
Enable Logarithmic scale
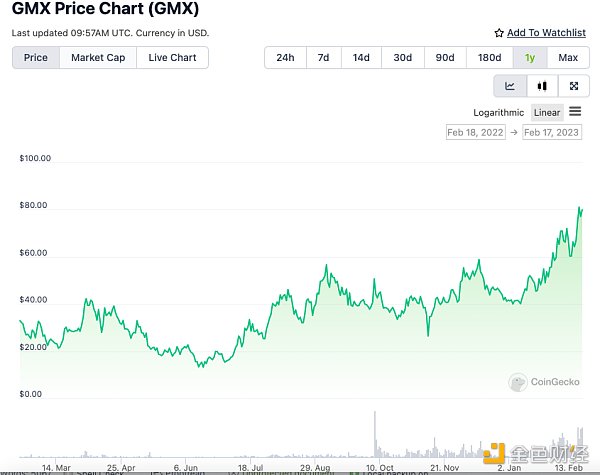(499, 113)
